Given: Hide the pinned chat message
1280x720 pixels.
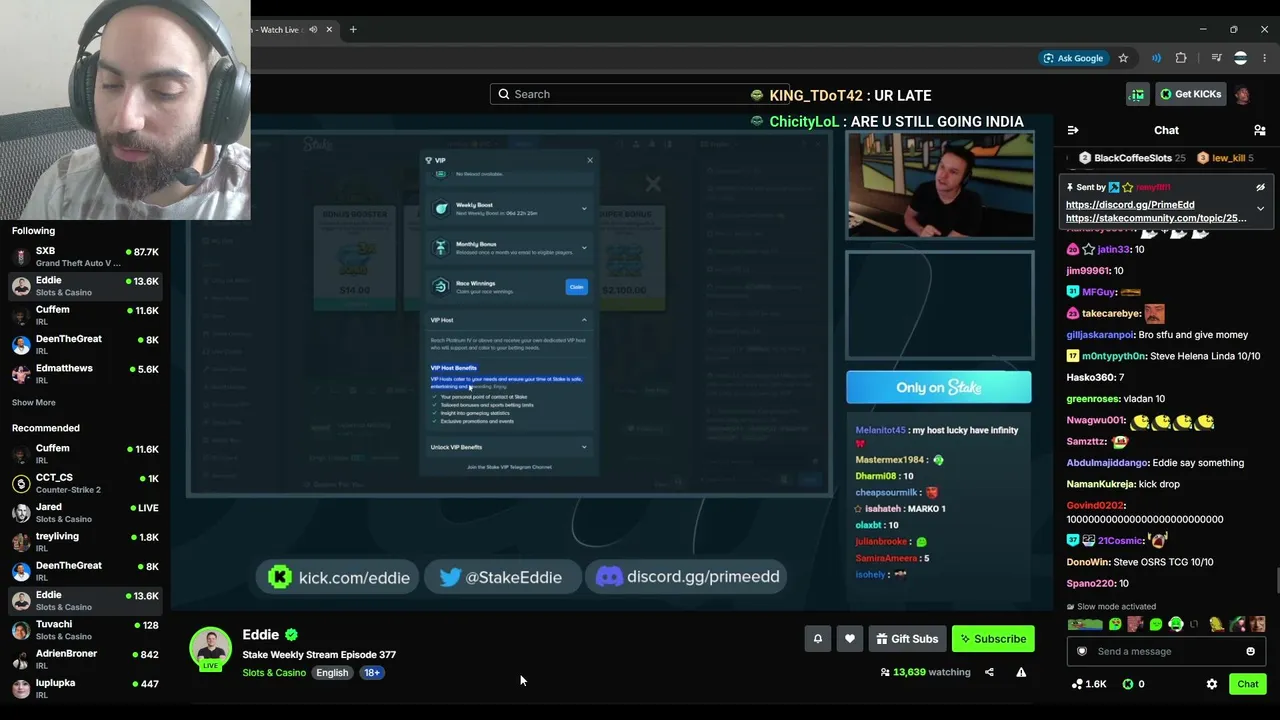Looking at the screenshot, I should (x=1260, y=187).
